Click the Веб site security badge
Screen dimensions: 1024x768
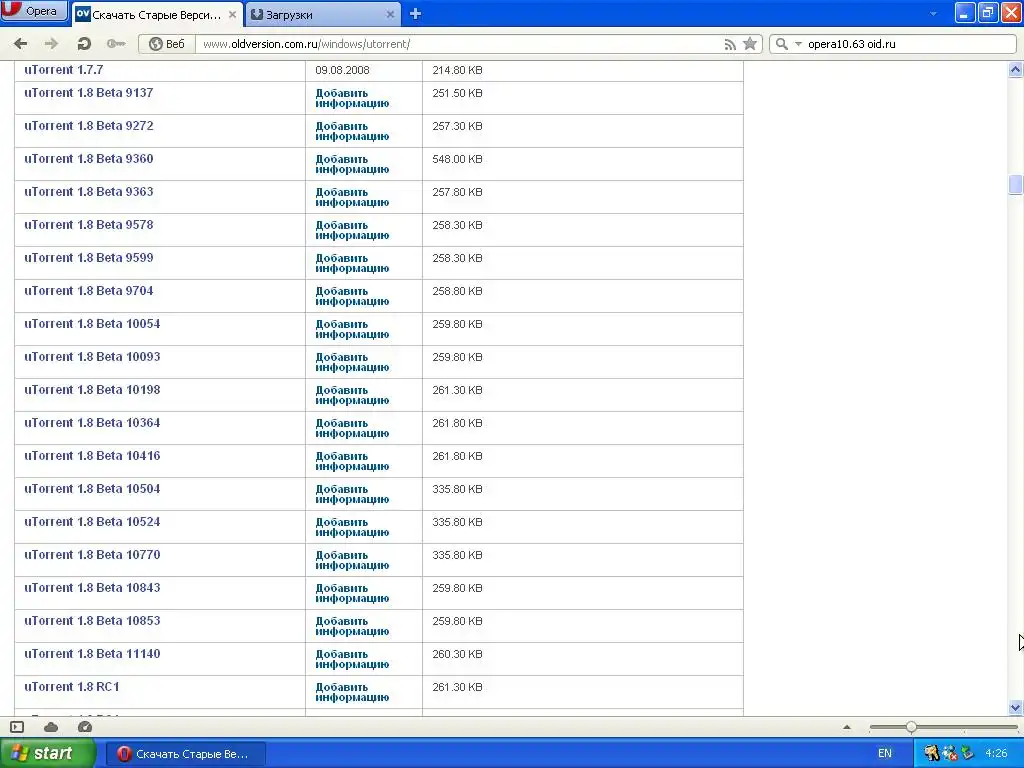[x=167, y=44]
